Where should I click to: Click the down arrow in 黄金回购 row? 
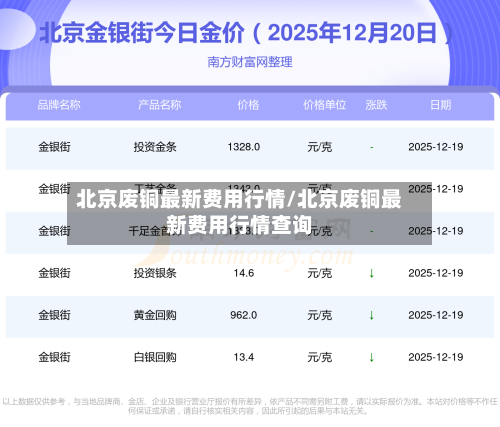372,315
